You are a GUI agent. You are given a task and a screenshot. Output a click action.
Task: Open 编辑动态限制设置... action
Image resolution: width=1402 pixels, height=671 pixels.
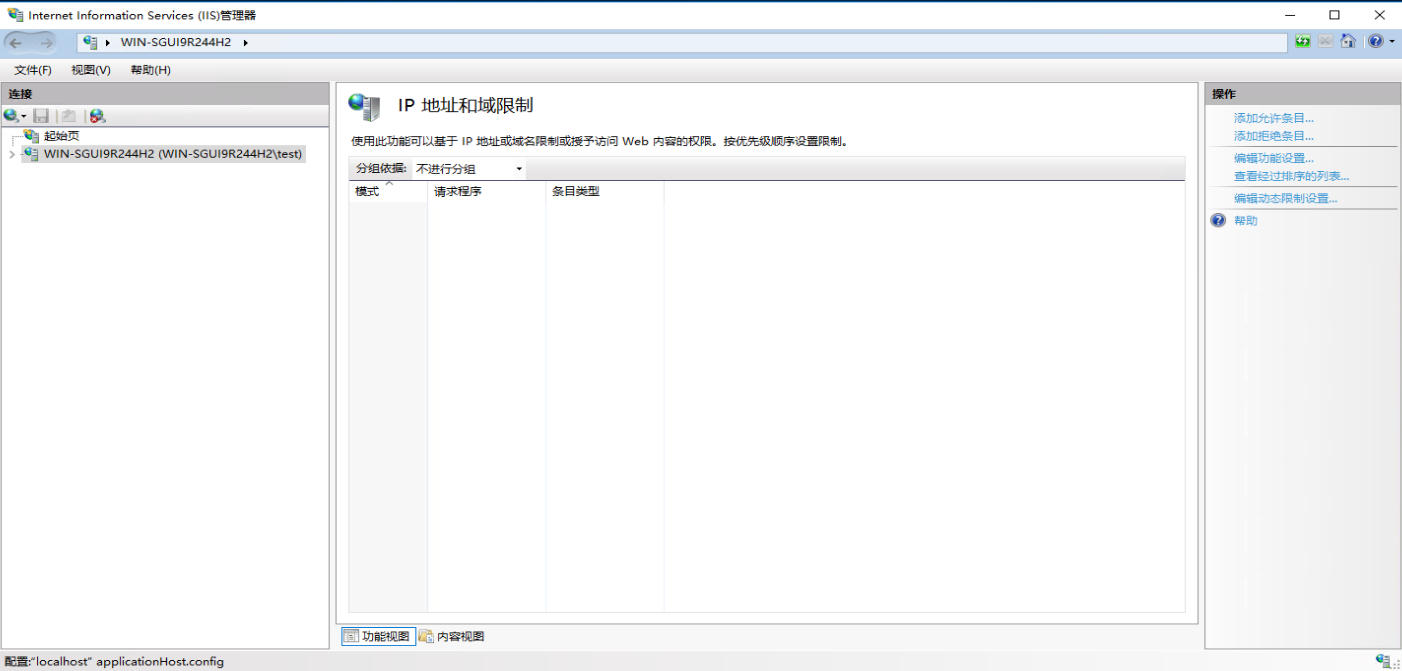(x=1285, y=198)
